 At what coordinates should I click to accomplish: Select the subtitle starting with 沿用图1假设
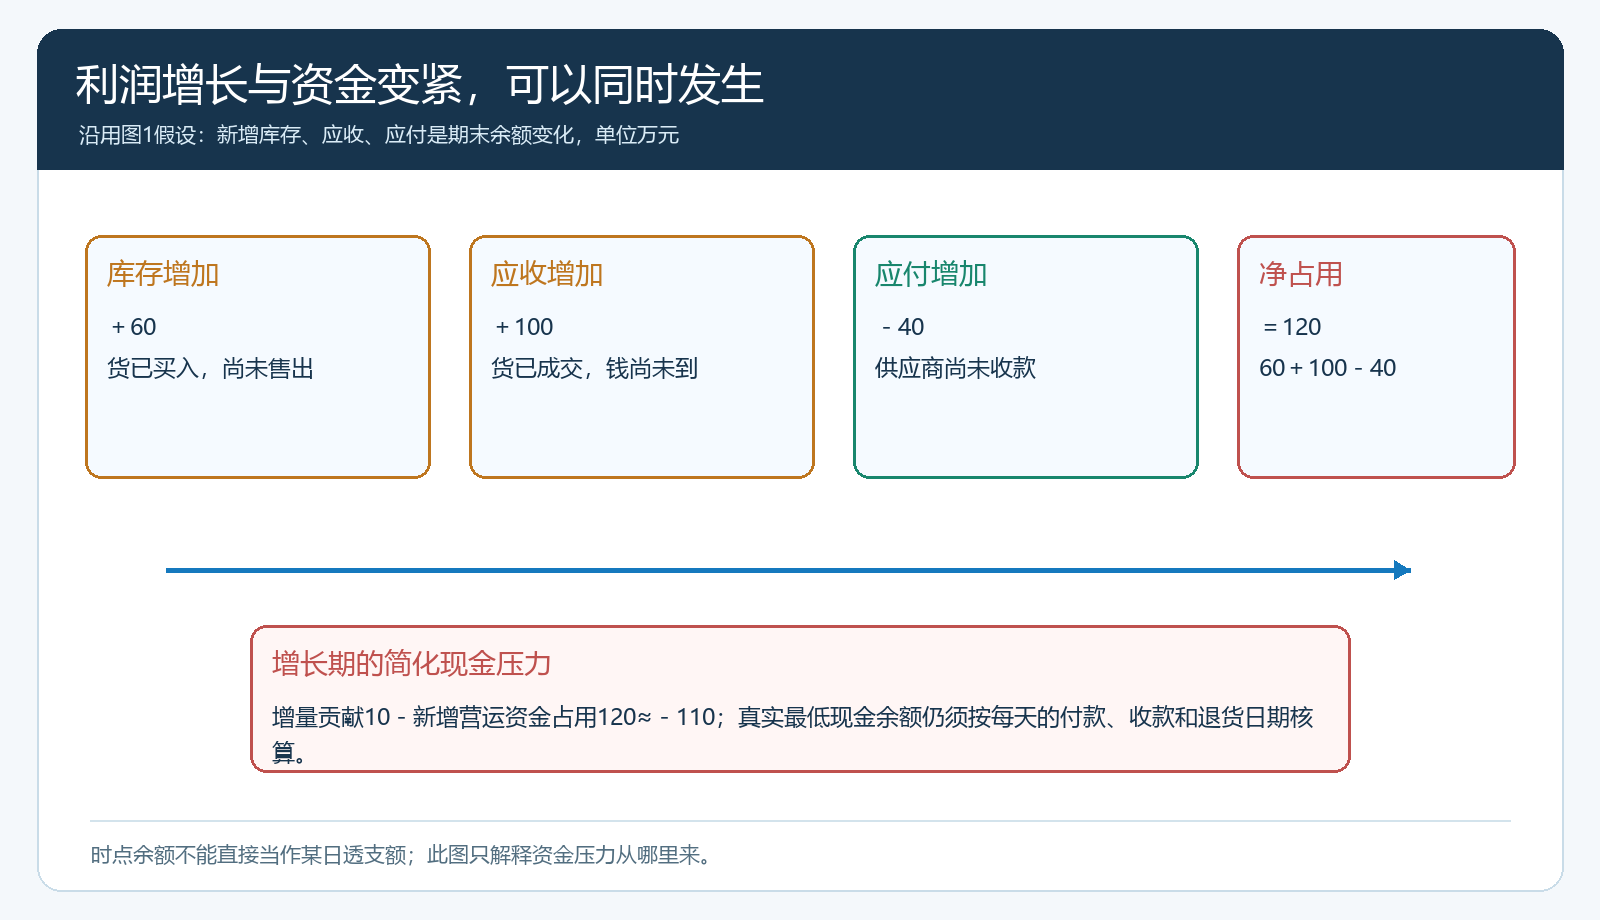pos(379,135)
